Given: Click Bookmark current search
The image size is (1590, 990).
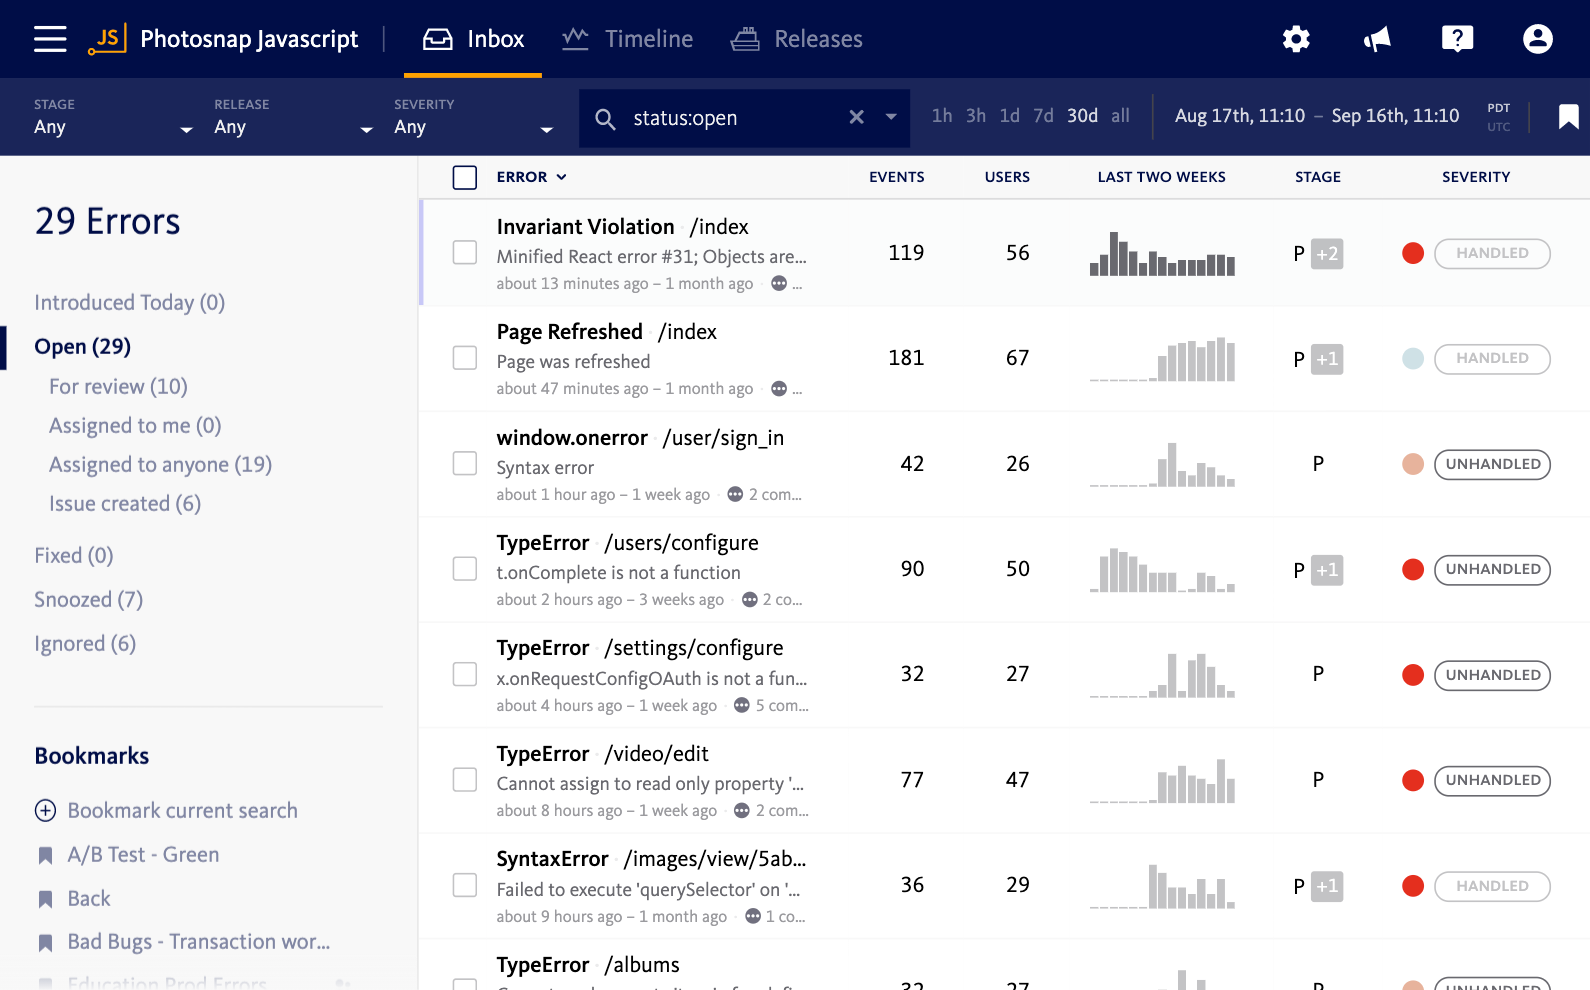Looking at the screenshot, I should click(183, 811).
